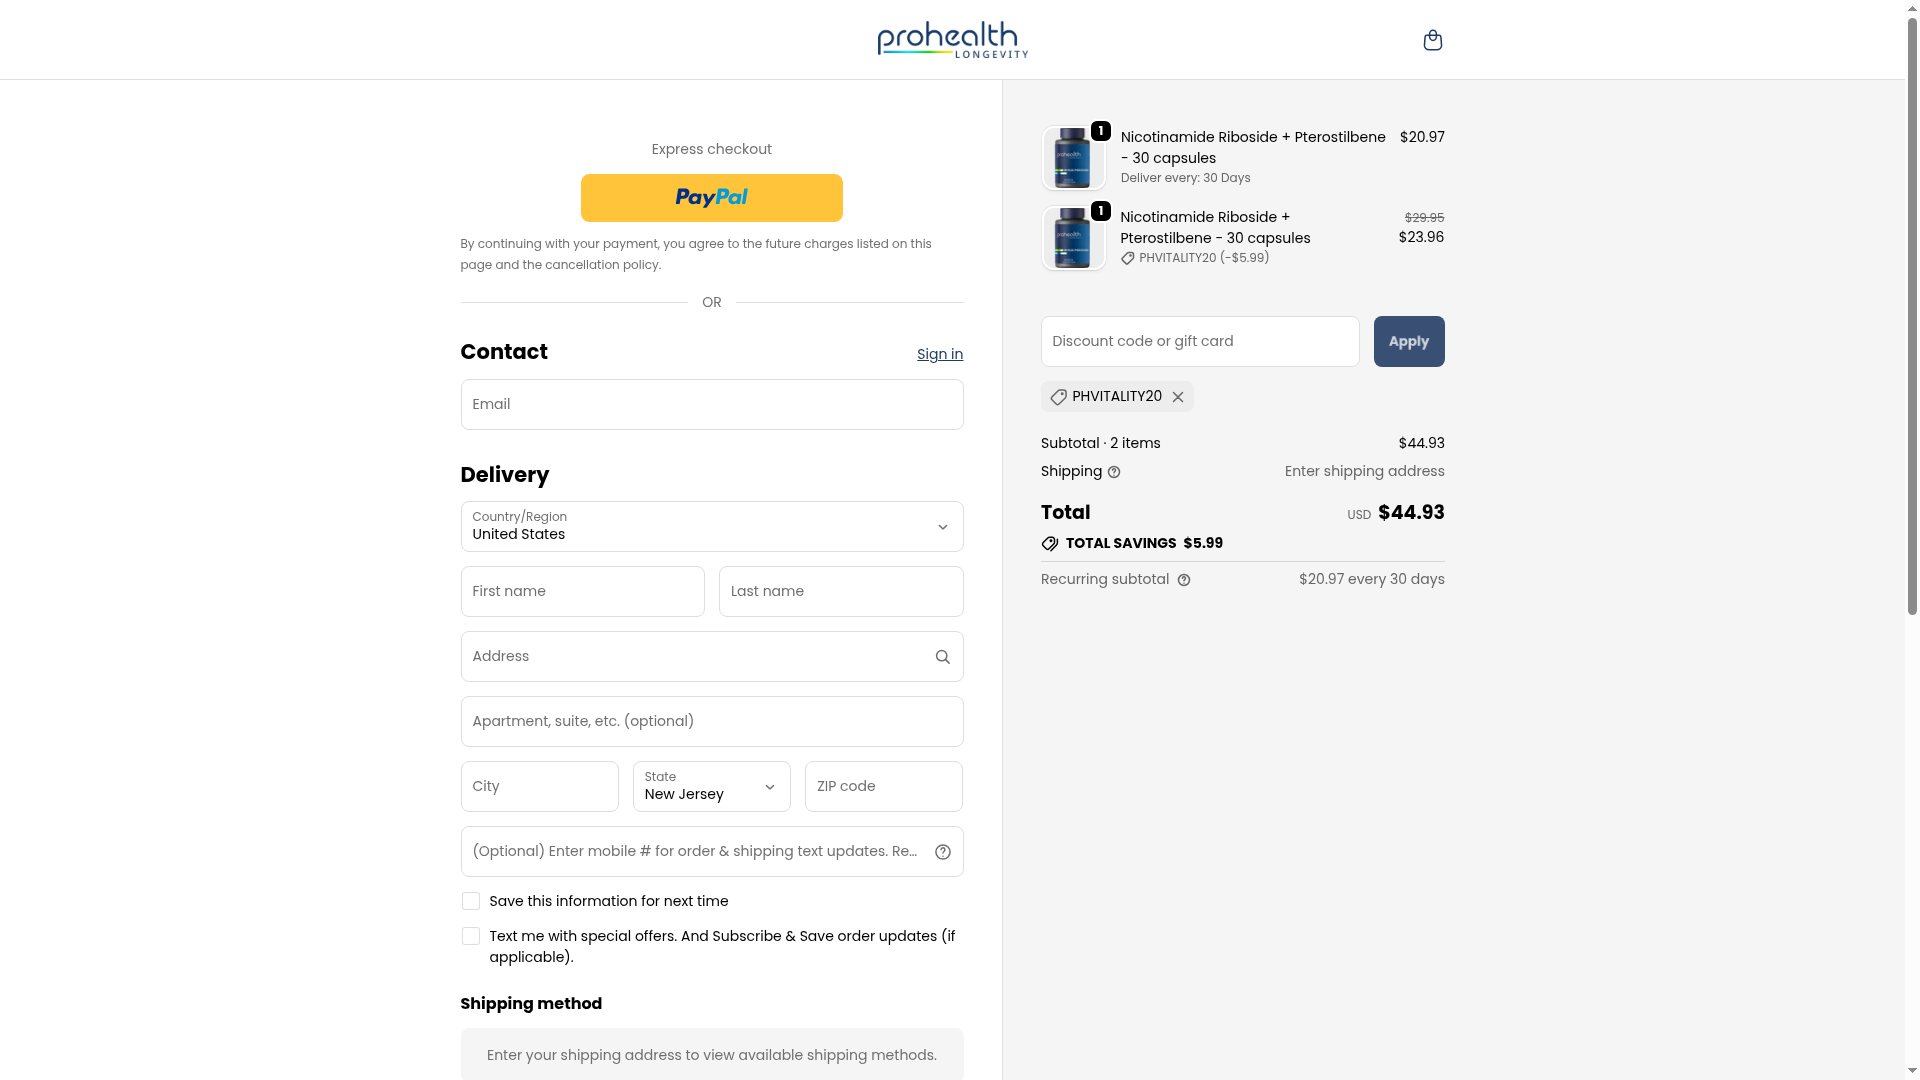
Task: Click the address search magnifier icon
Action: click(x=942, y=657)
